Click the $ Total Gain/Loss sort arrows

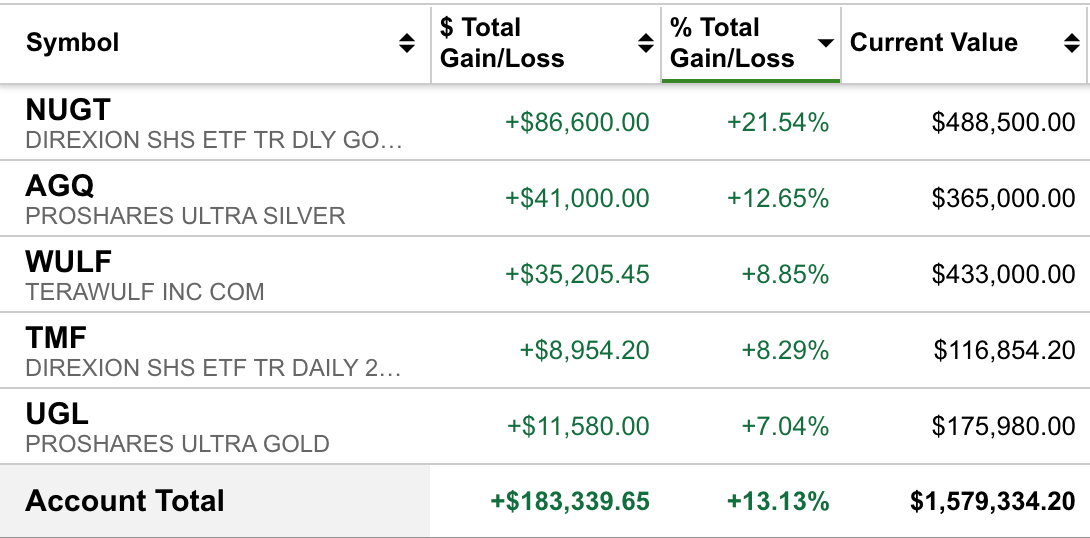(x=646, y=43)
